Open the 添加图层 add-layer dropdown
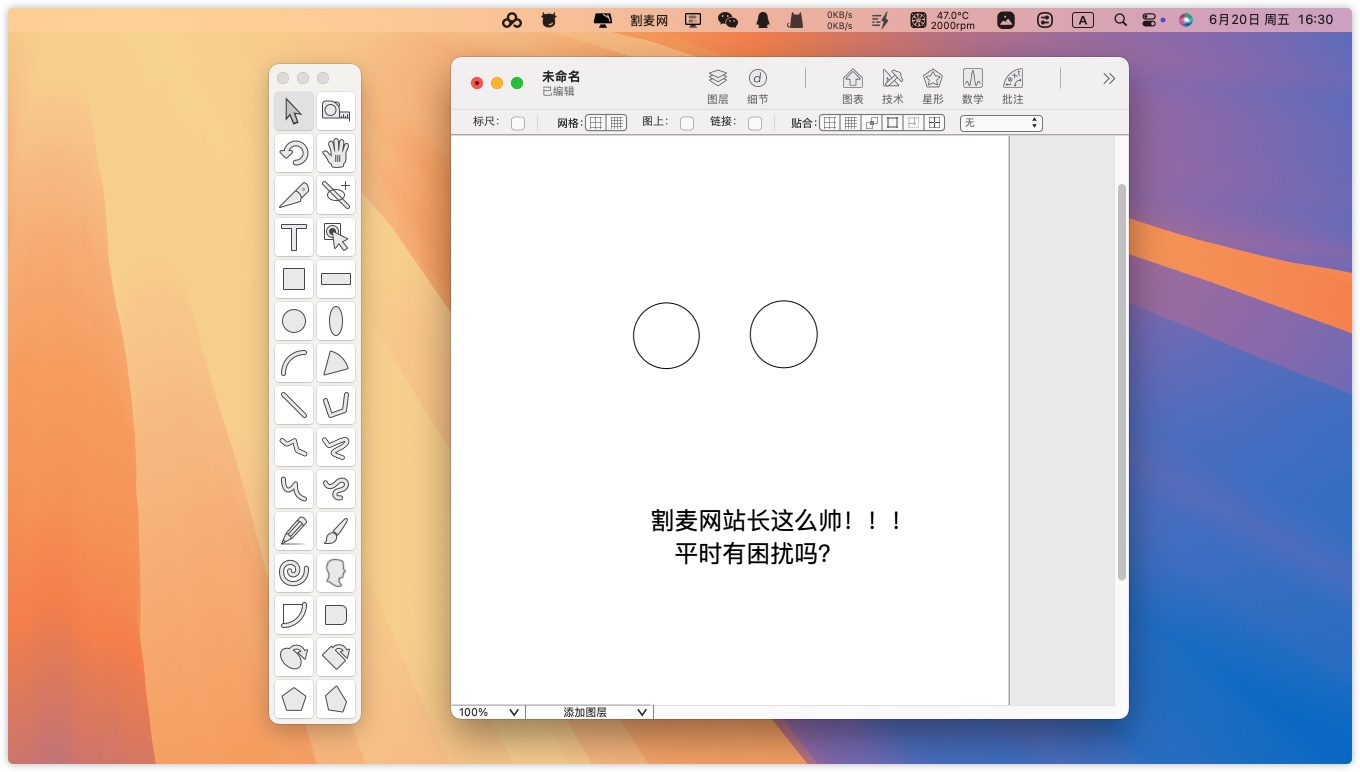Screen dimensions: 1360x772 (x=590, y=712)
